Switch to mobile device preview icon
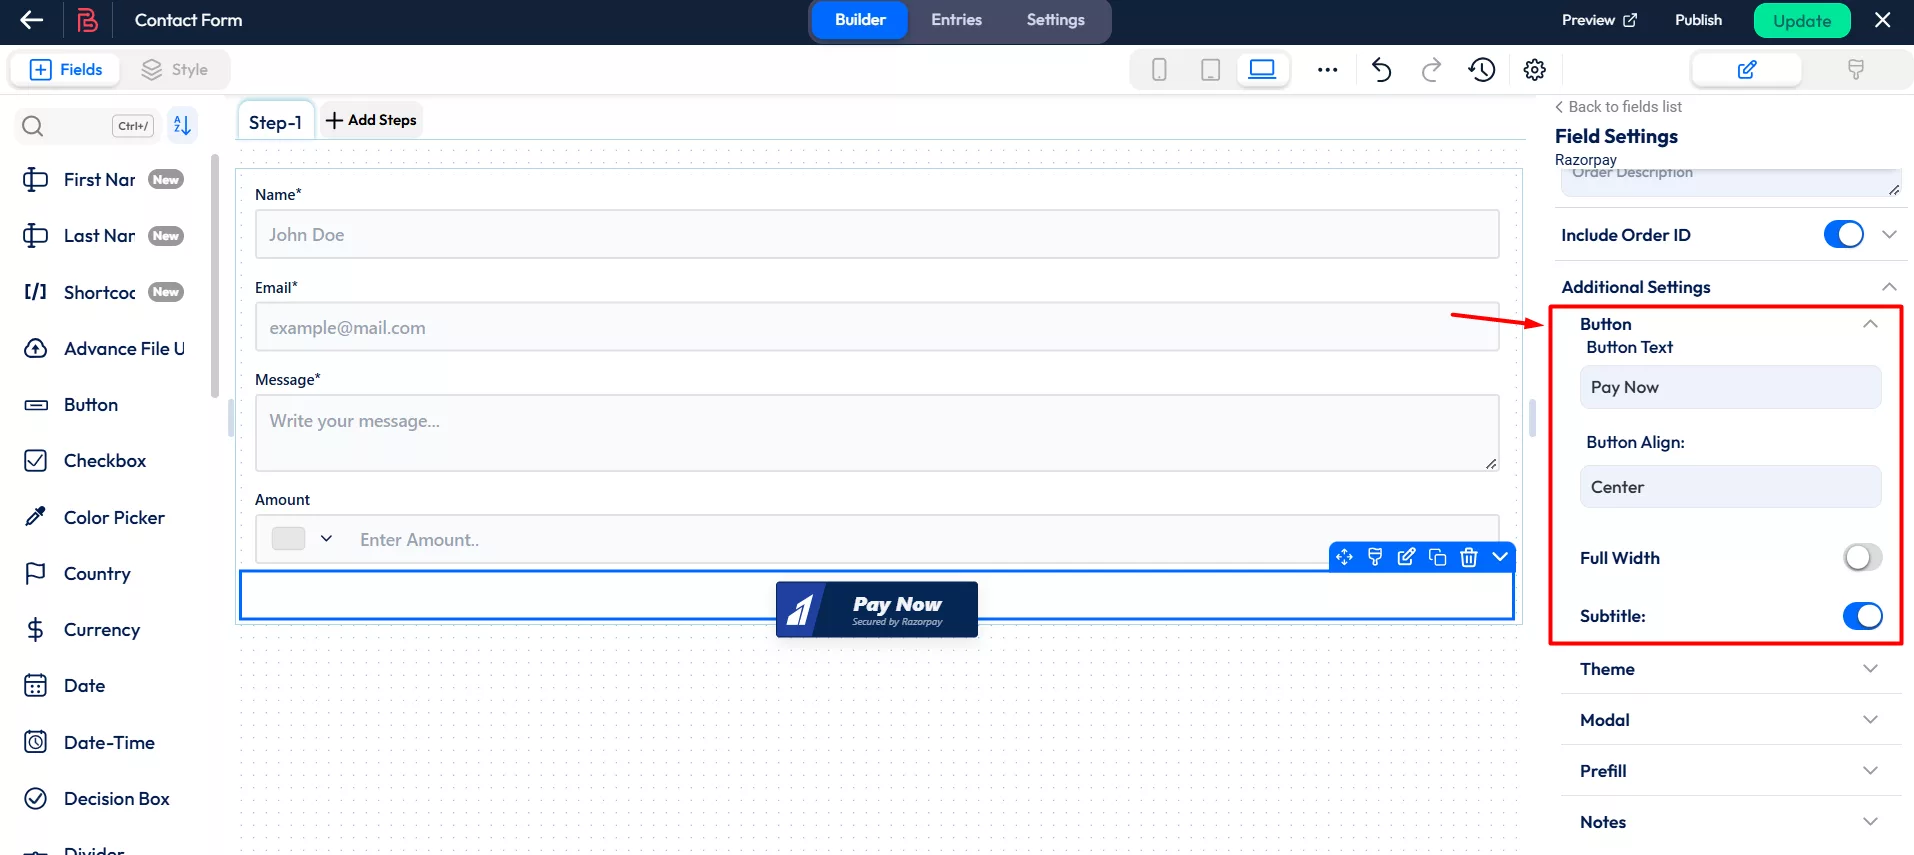The height and width of the screenshot is (855, 1914). click(x=1159, y=69)
